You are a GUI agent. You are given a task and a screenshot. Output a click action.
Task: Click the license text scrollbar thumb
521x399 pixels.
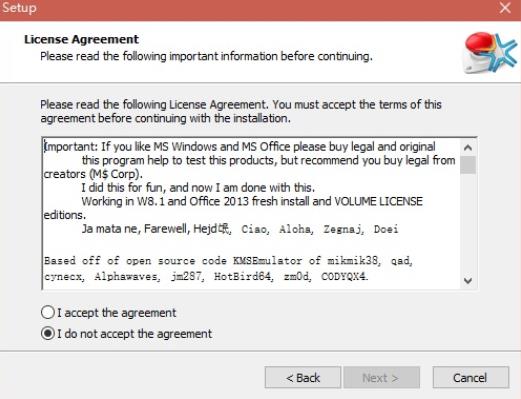(x=468, y=165)
